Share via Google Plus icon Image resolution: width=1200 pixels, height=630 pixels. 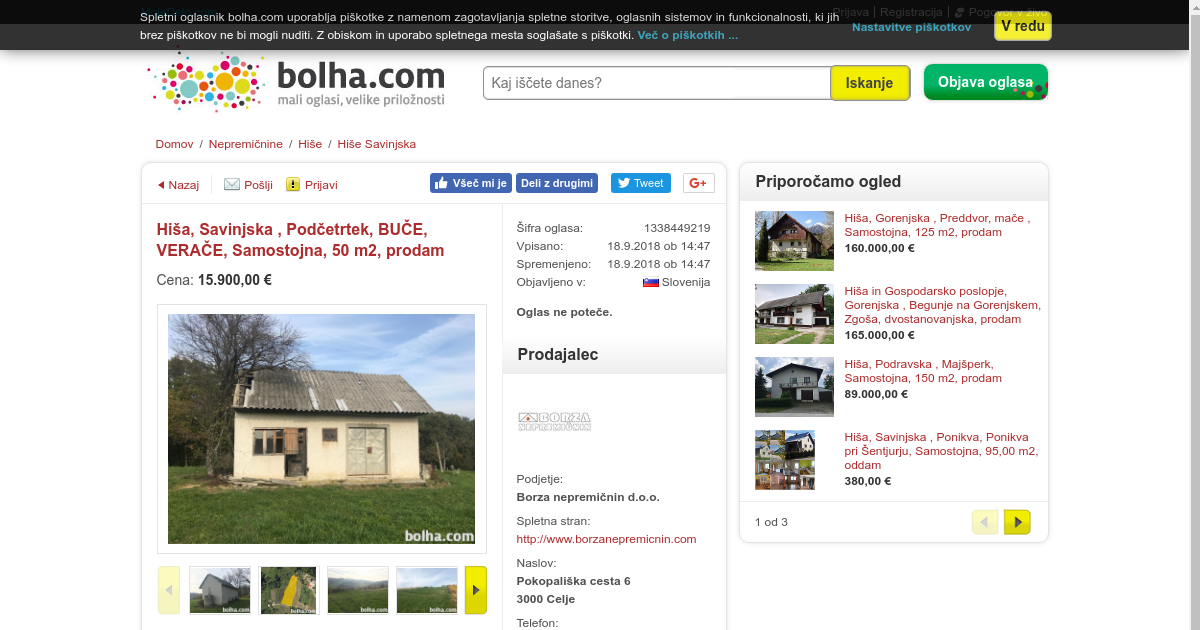[x=698, y=183]
